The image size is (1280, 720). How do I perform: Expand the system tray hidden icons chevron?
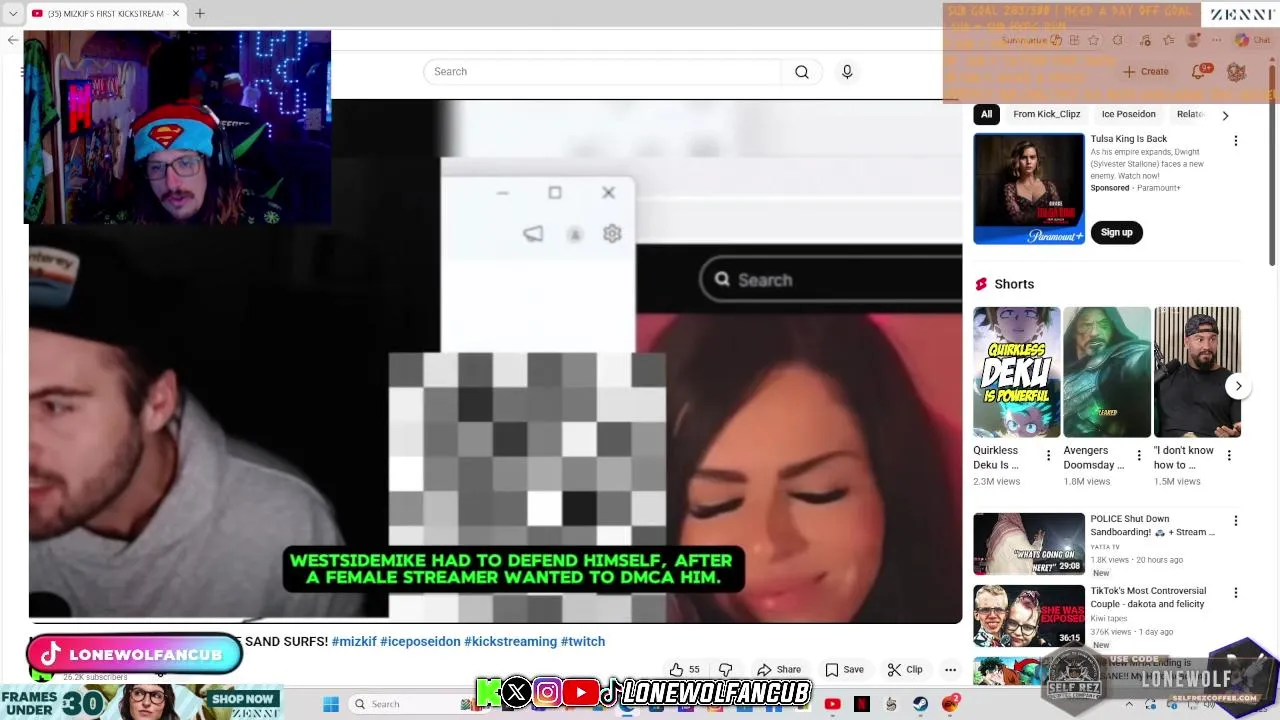1129,704
